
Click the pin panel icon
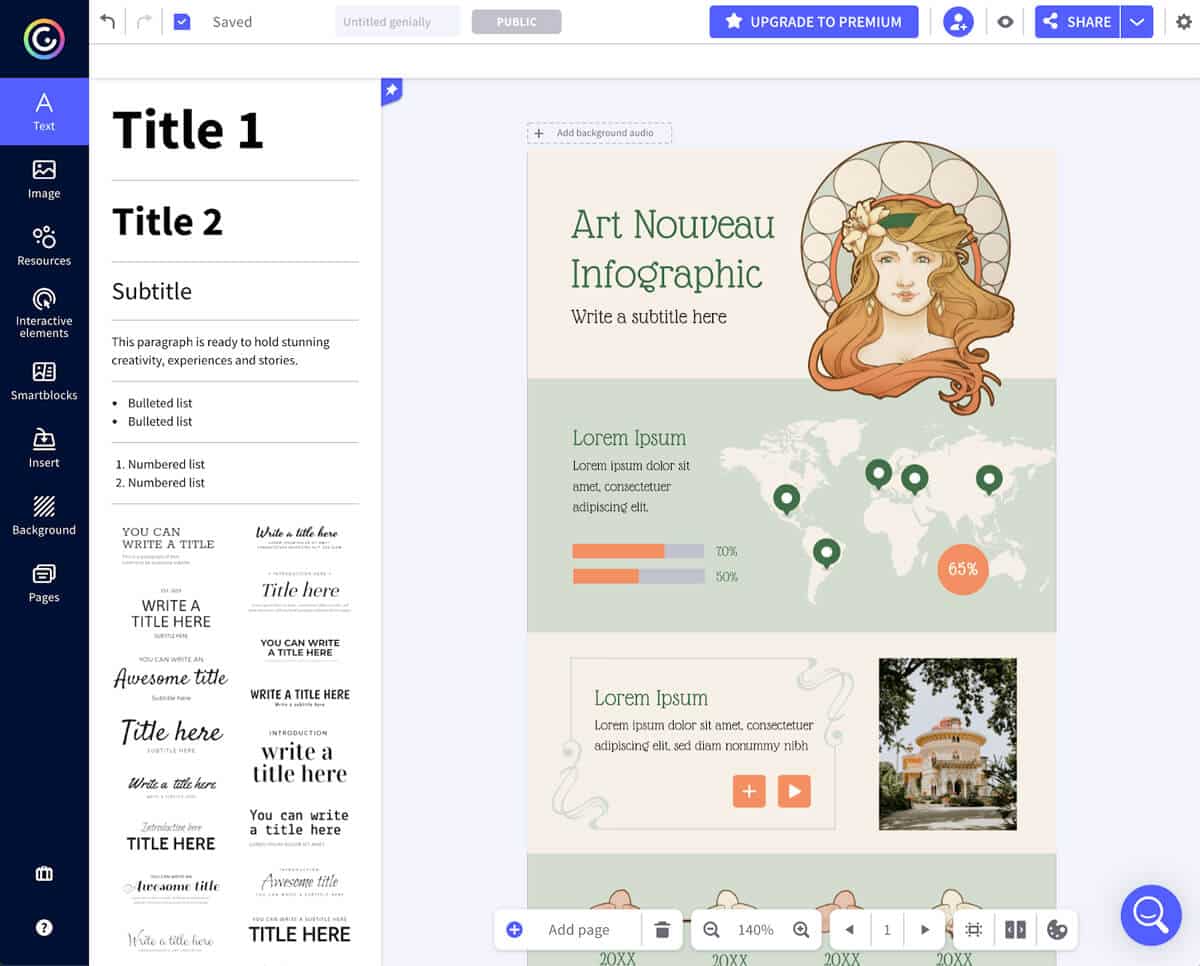coord(391,90)
